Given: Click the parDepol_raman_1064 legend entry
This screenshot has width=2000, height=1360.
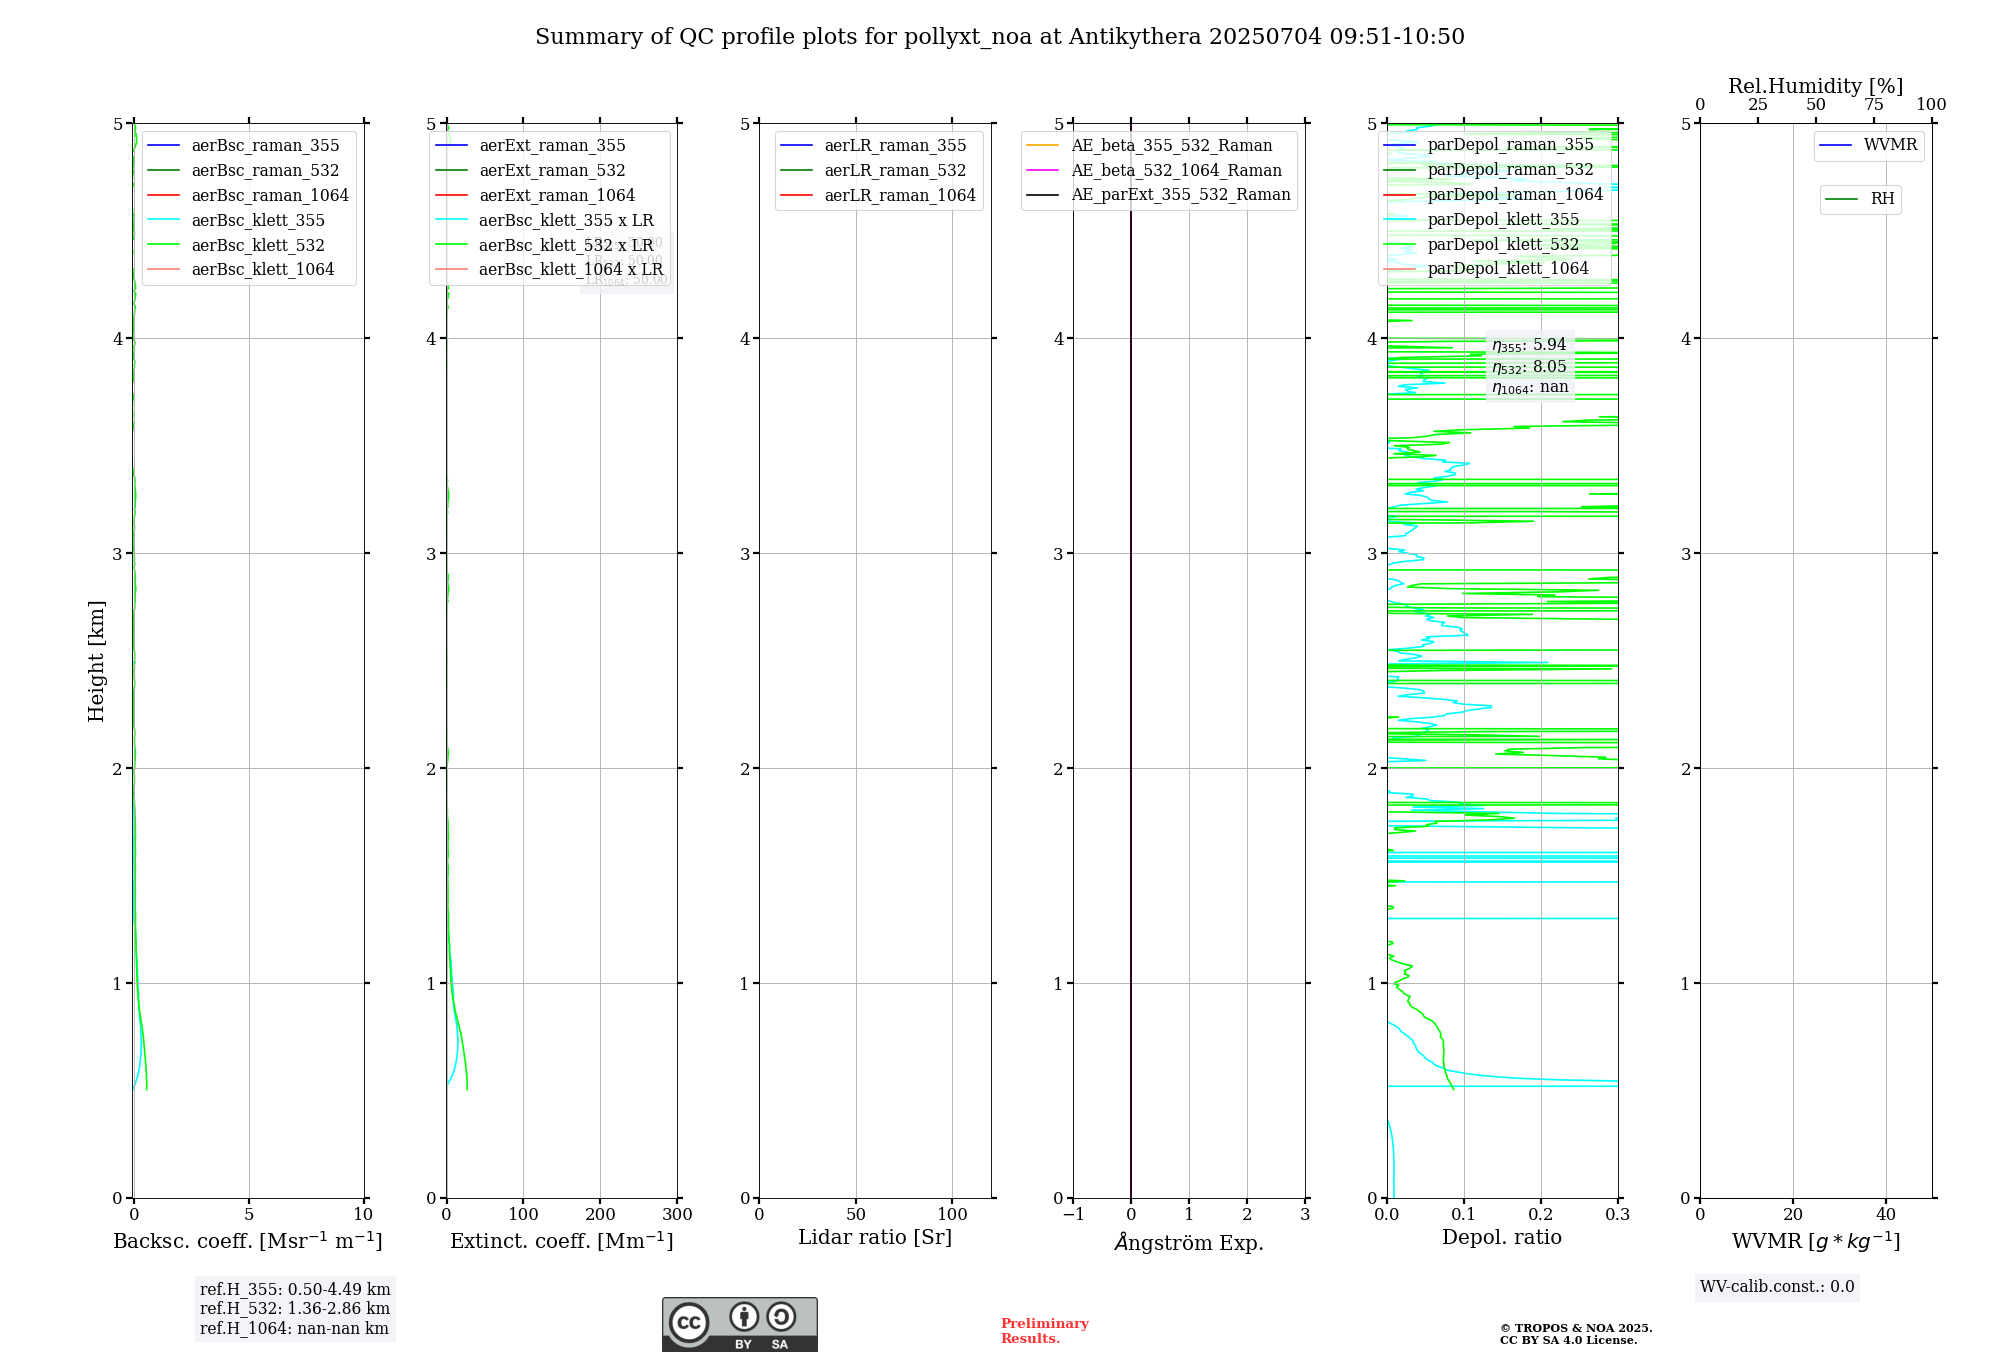Looking at the screenshot, I should click(x=1493, y=195).
